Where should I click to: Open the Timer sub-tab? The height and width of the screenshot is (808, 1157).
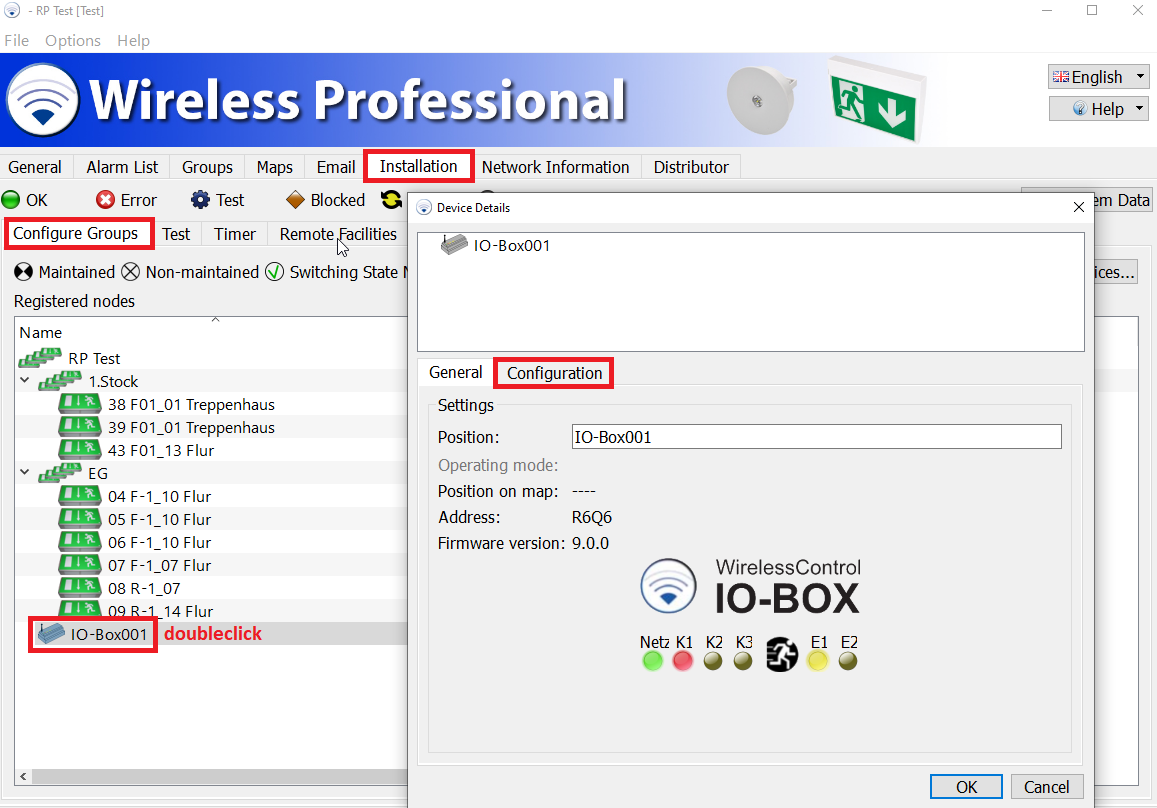235,234
